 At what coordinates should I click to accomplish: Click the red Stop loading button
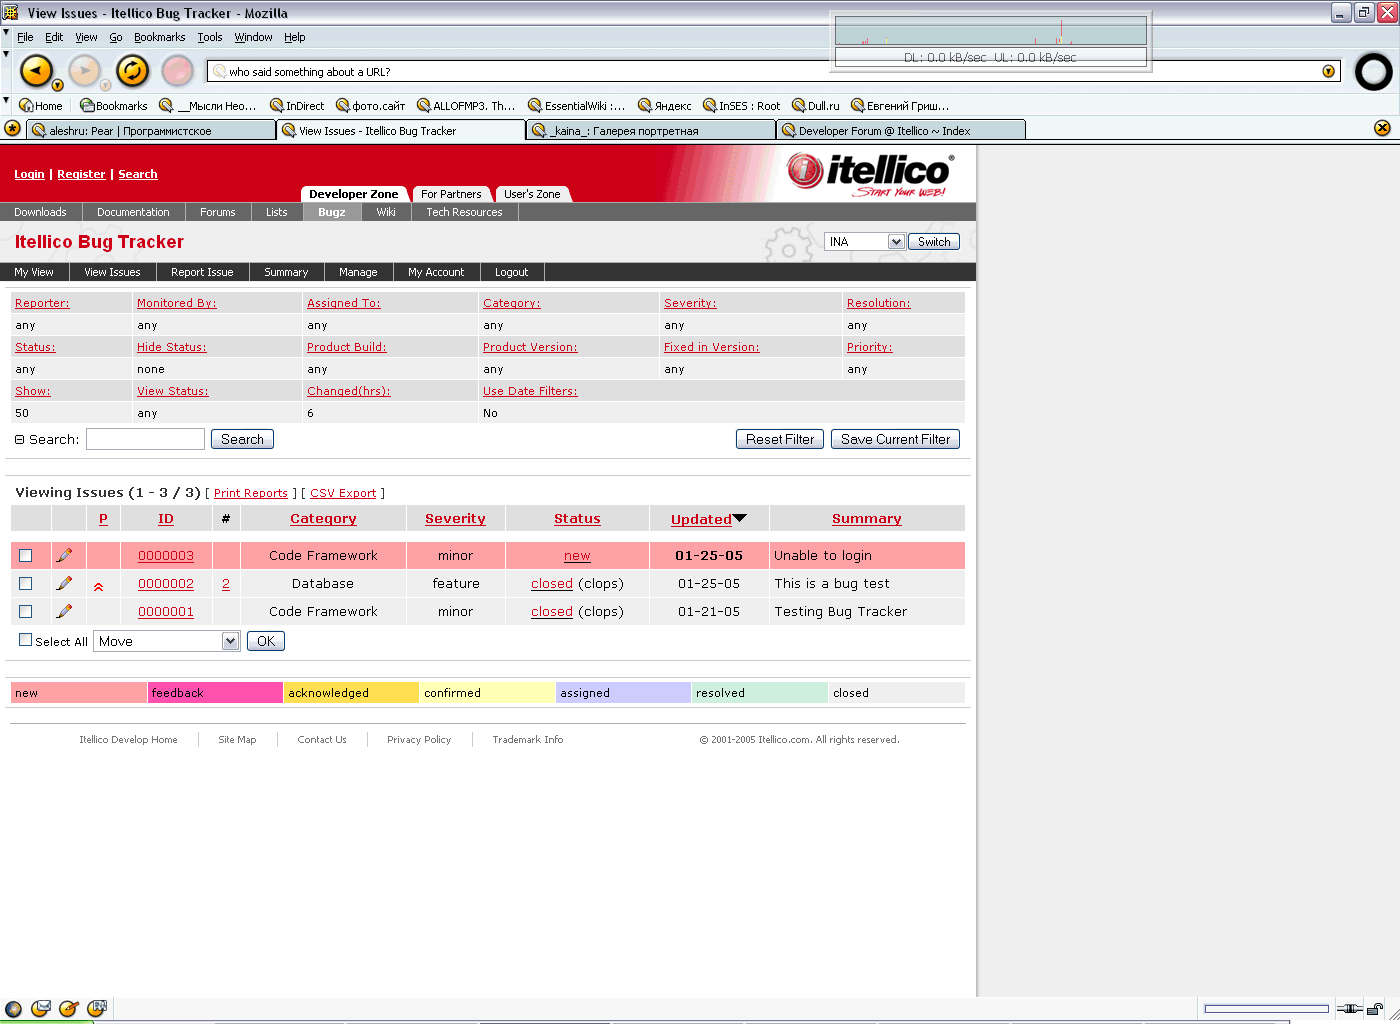tap(178, 71)
